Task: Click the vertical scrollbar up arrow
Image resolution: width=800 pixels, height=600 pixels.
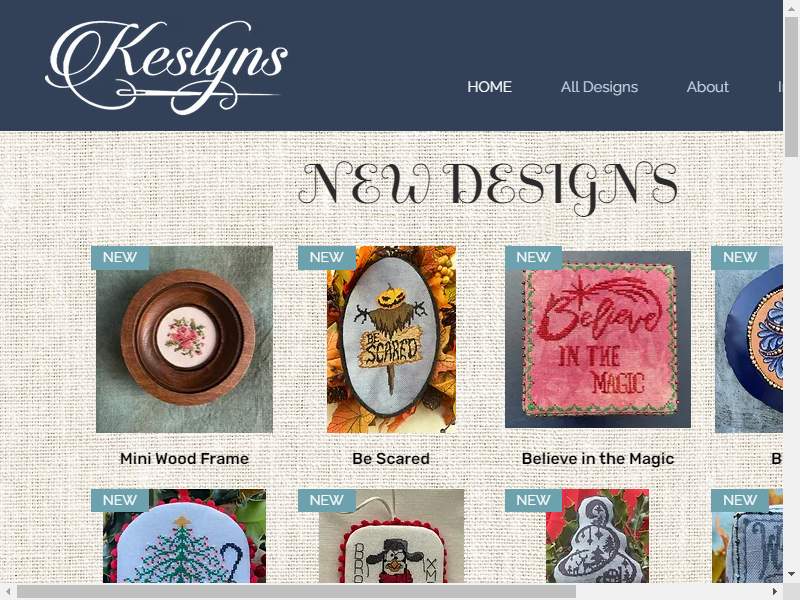Action: tap(791, 8)
